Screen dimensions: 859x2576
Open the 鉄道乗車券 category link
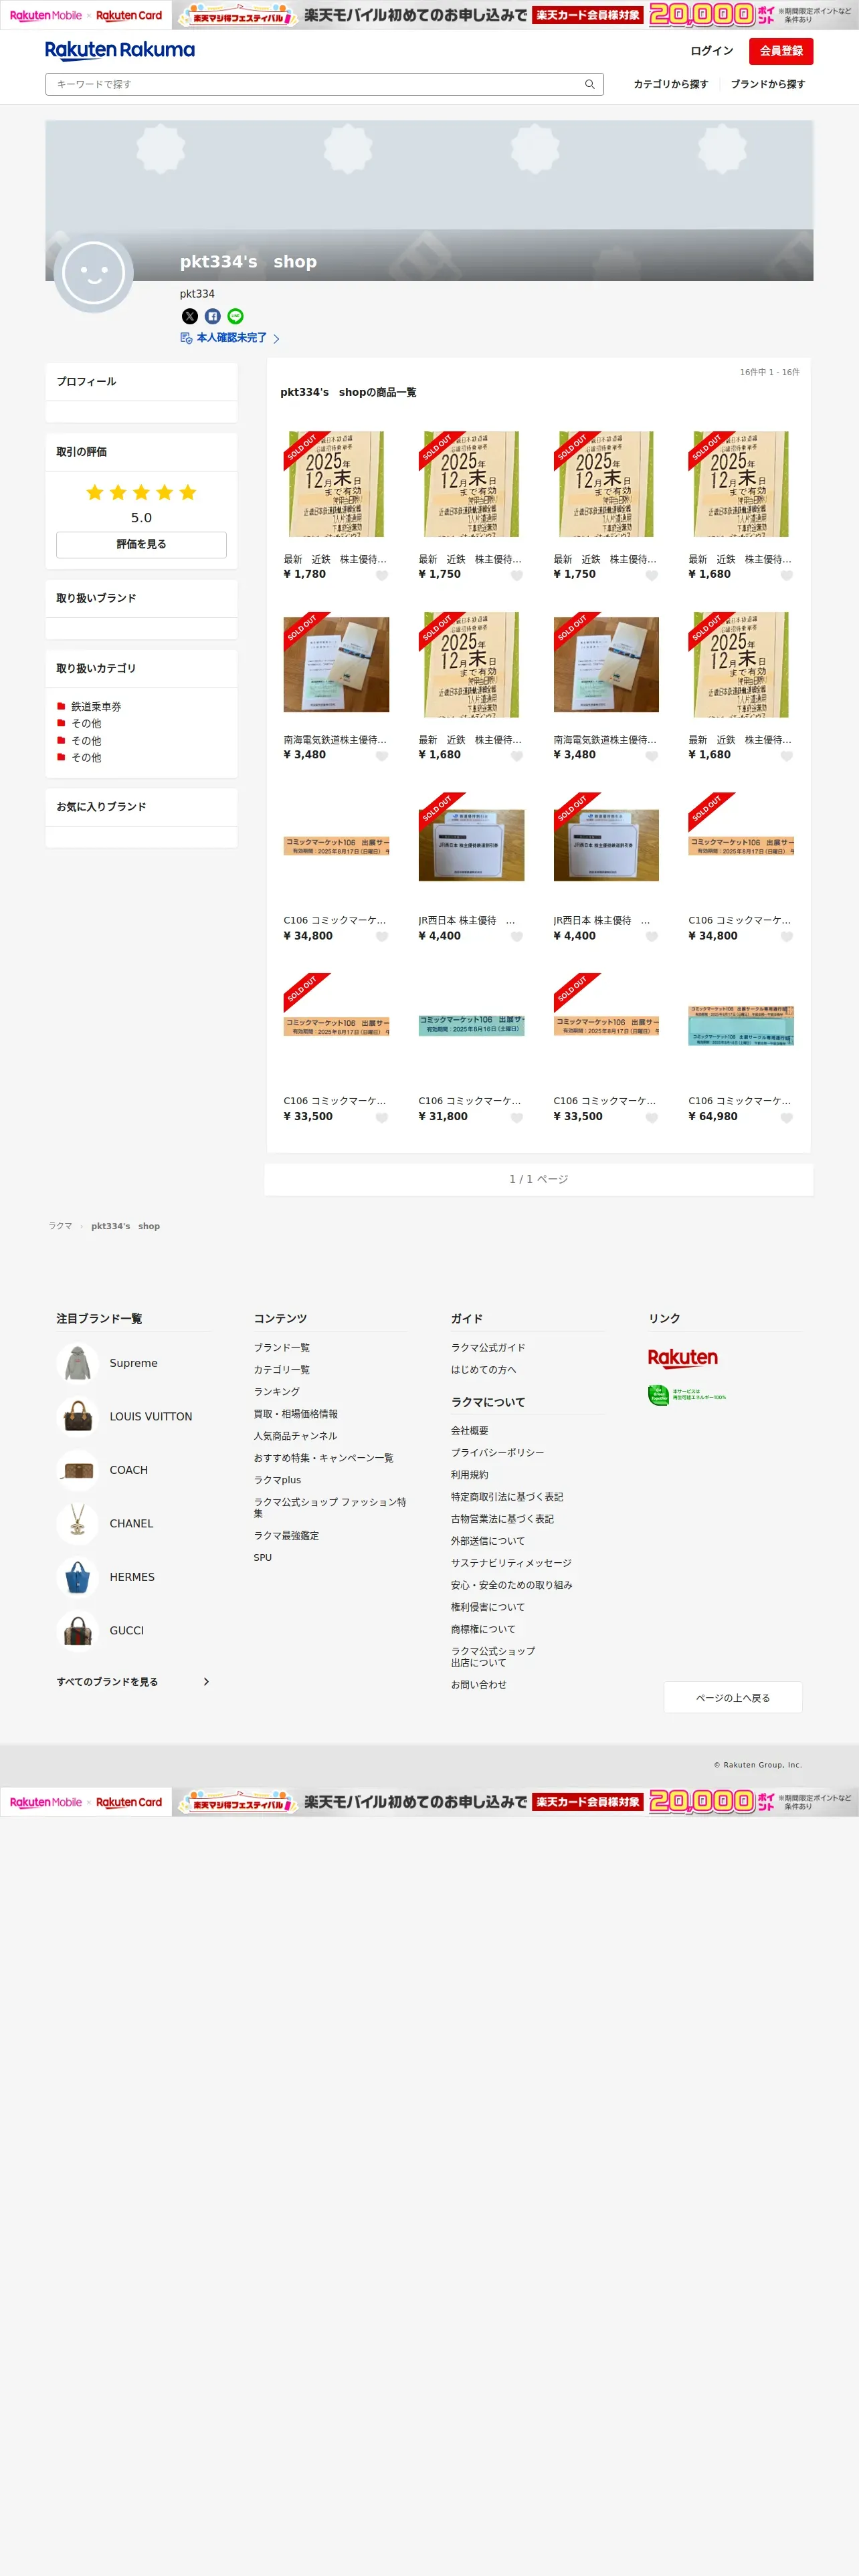click(96, 706)
